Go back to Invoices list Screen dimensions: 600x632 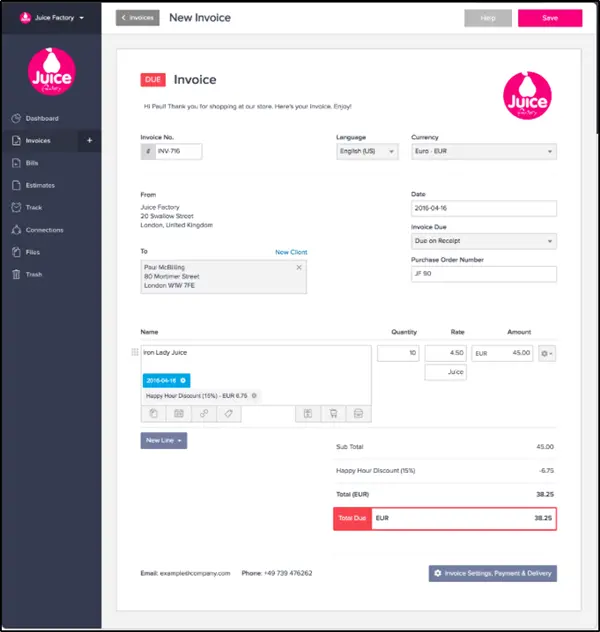pyautogui.click(x=137, y=18)
